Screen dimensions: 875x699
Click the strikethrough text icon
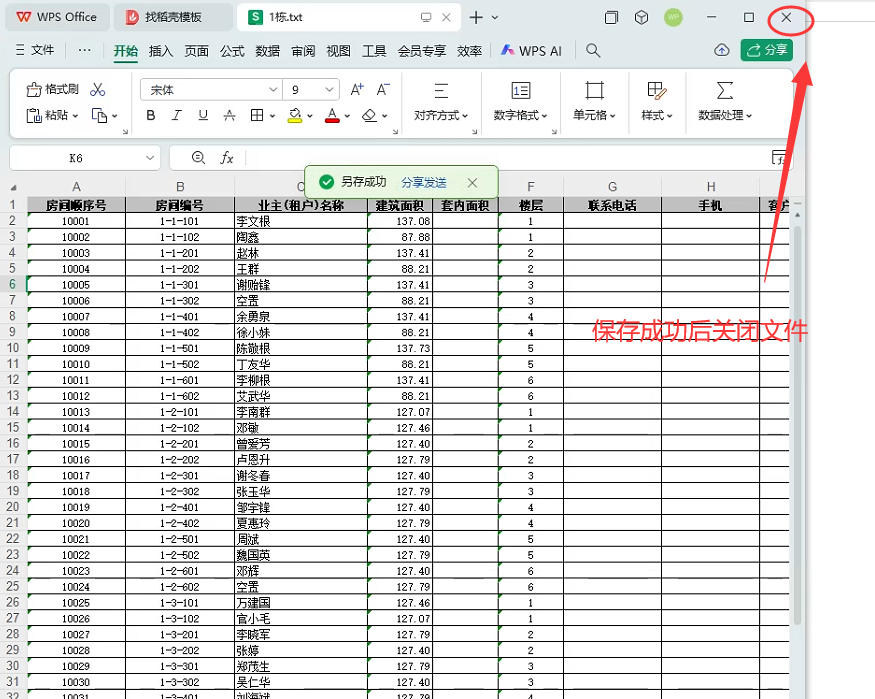pyautogui.click(x=229, y=116)
